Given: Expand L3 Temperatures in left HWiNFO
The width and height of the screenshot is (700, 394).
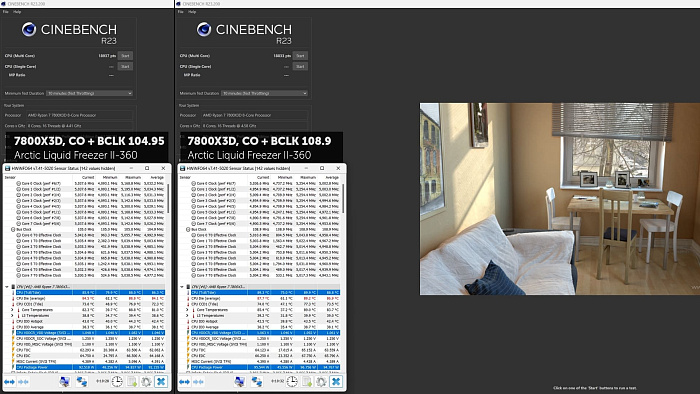Looking at the screenshot, I should [x=12, y=315].
